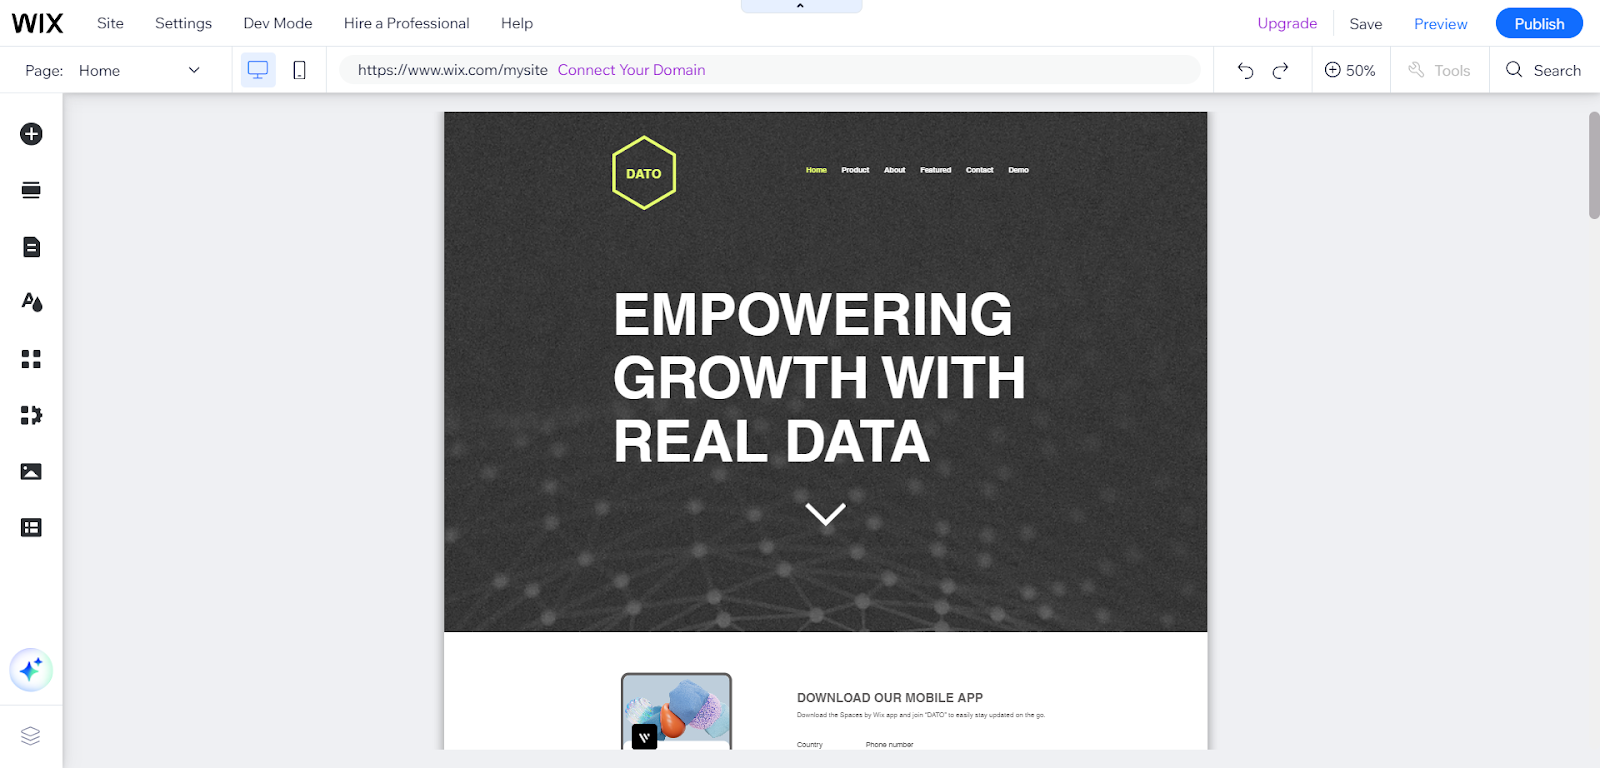Open the CMS content manager icon
Viewport: 1600px width, 768px height.
coord(31,528)
